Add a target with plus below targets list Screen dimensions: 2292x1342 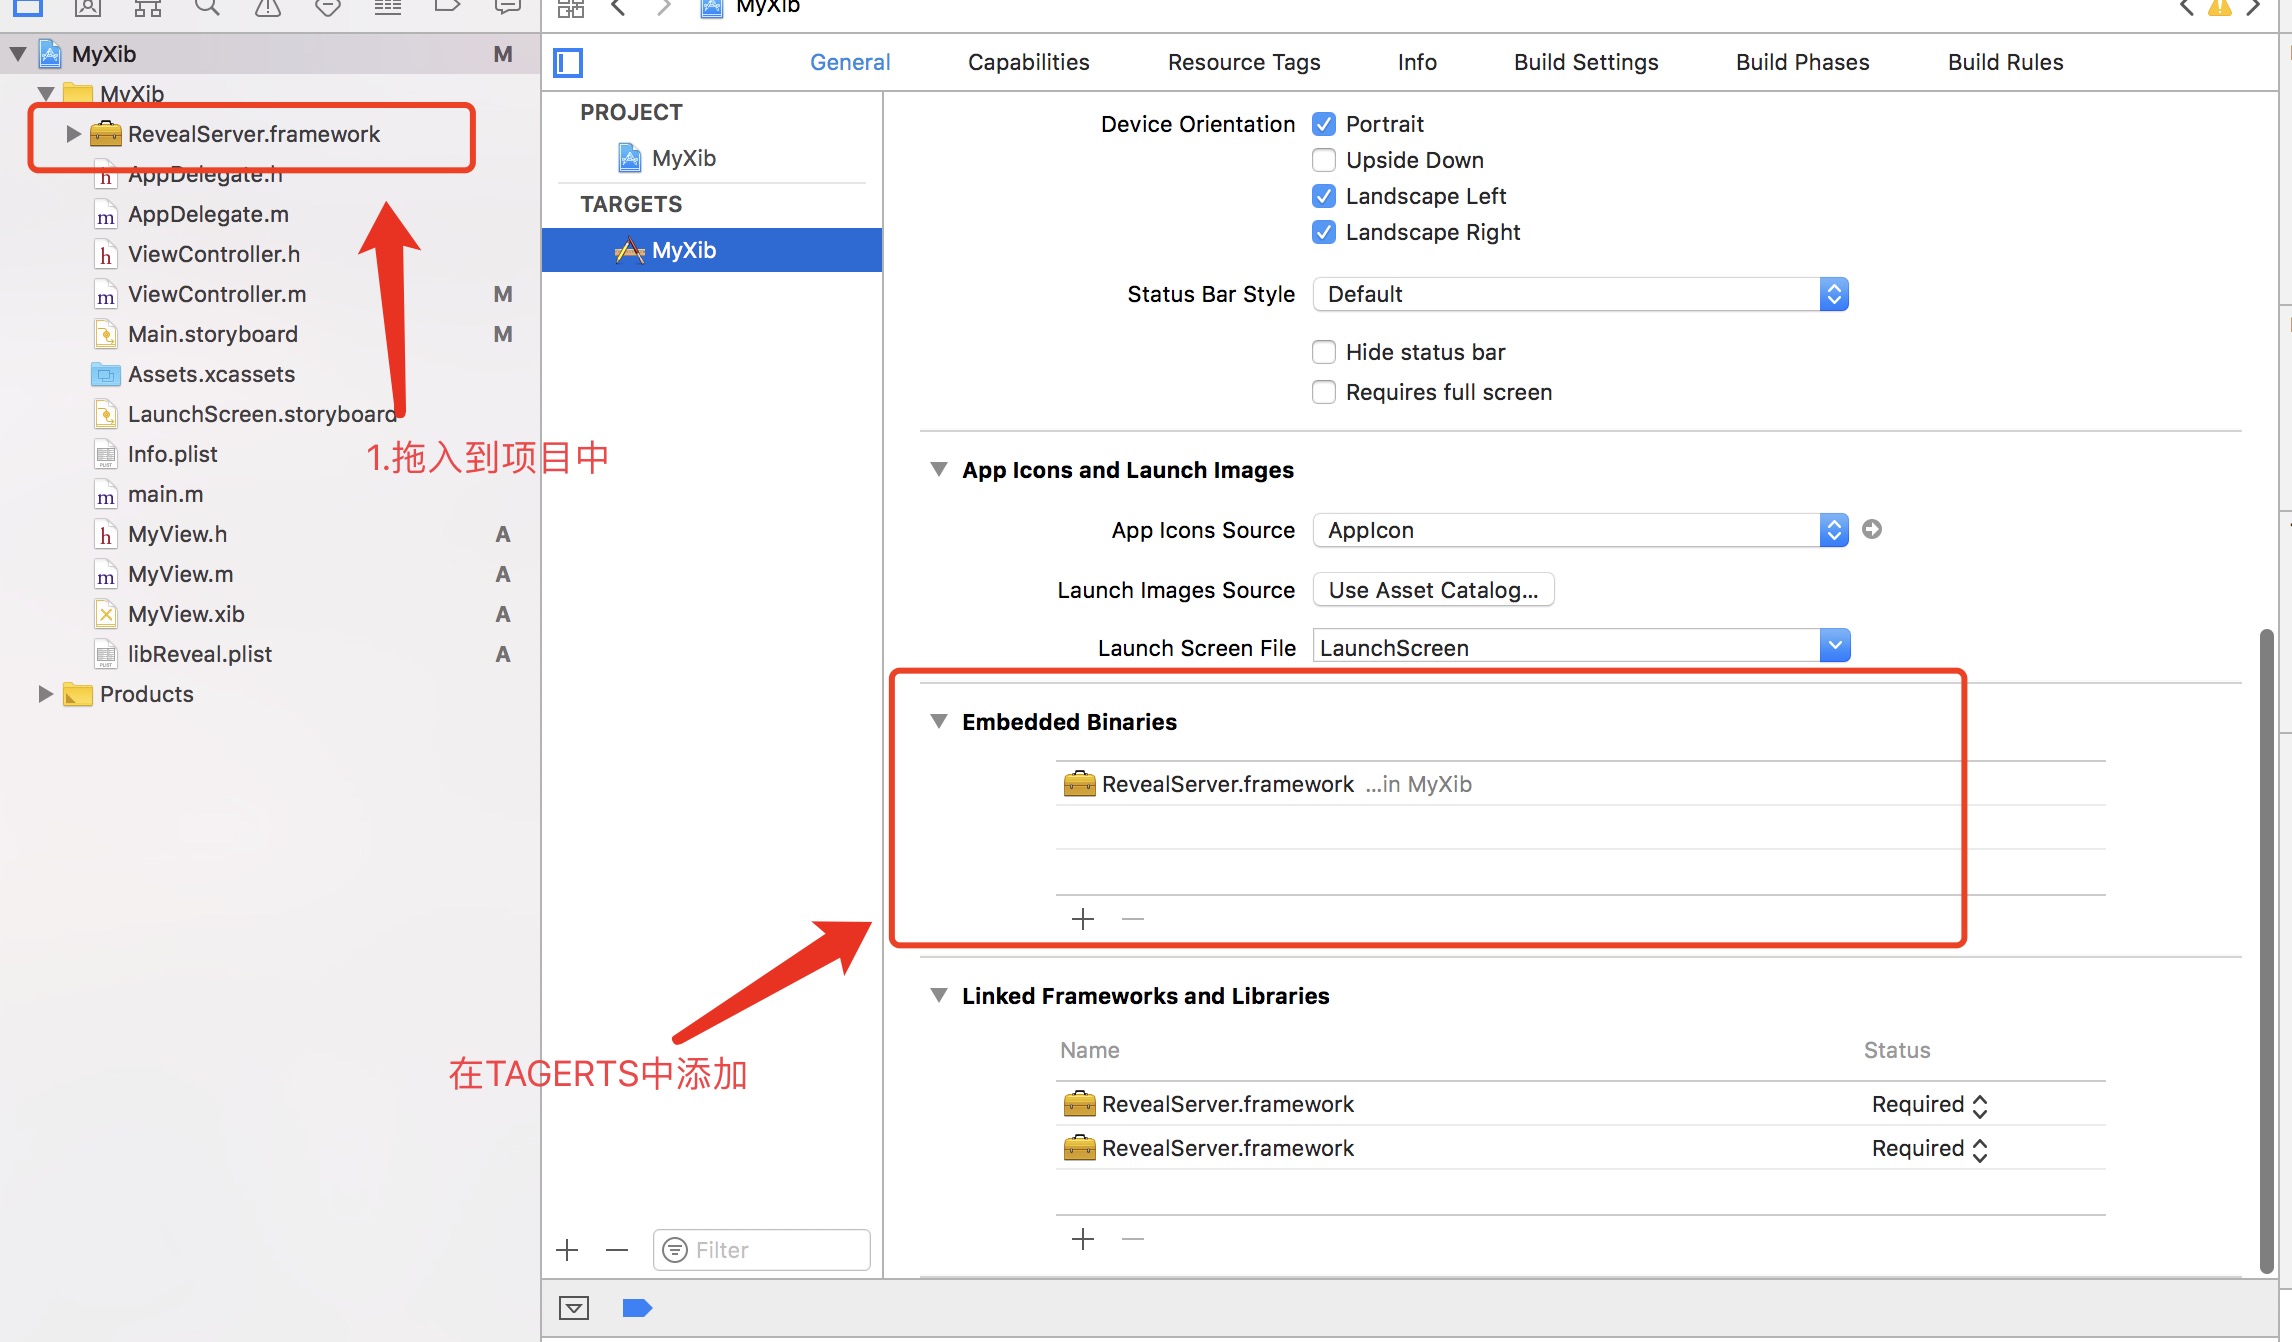(567, 1250)
